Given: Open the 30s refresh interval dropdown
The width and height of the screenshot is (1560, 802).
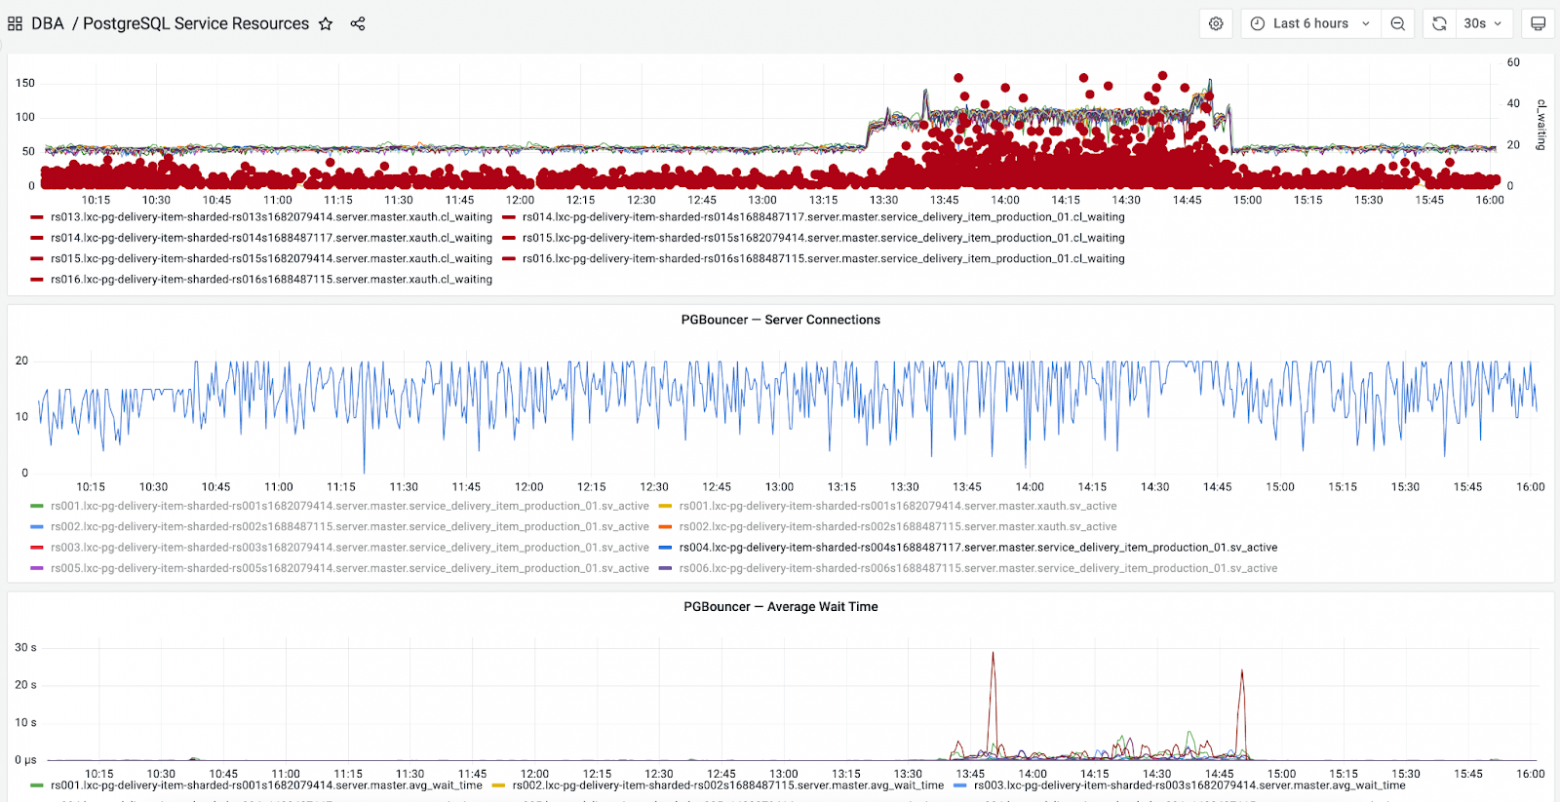Looking at the screenshot, I should (x=1482, y=24).
